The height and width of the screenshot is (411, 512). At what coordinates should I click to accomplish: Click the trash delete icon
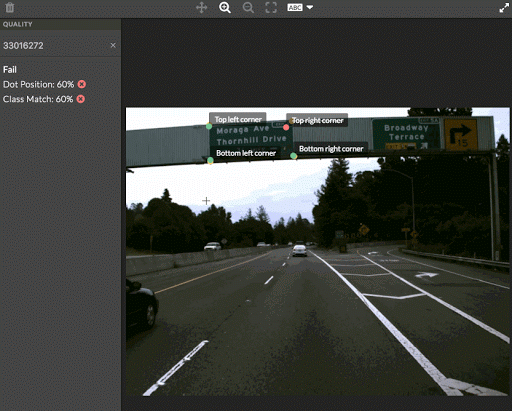point(10,7)
